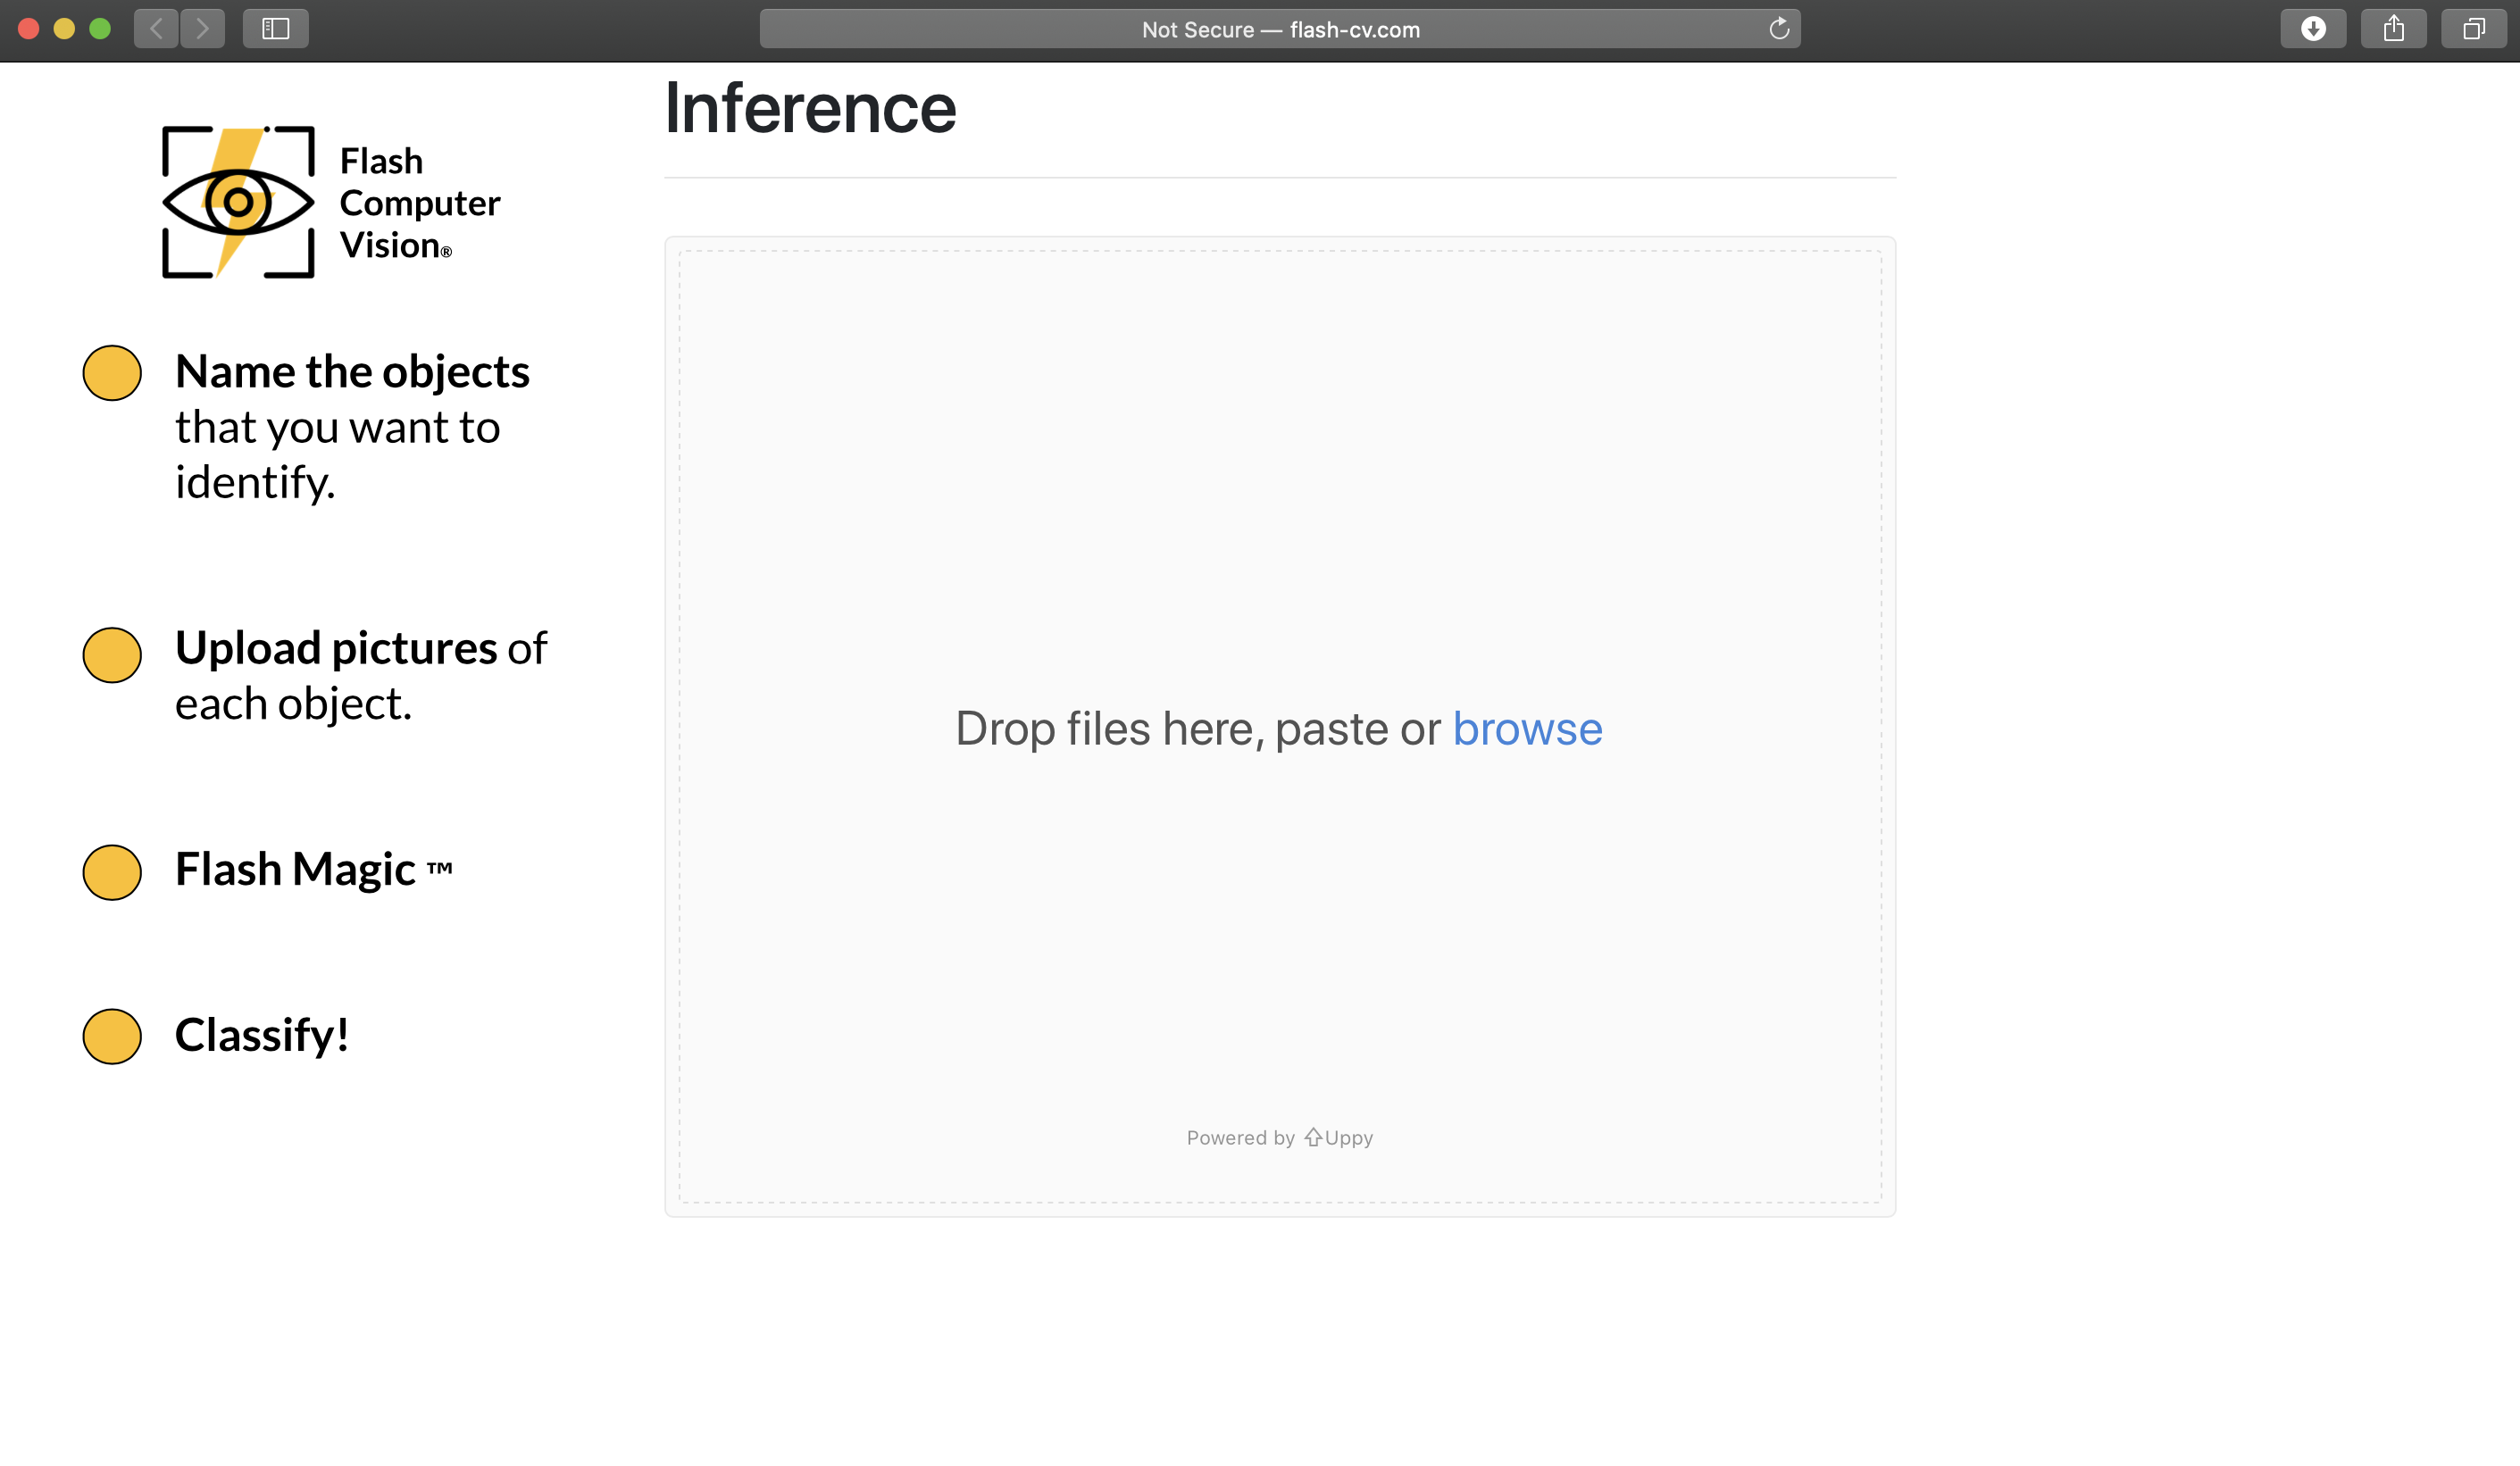
Task: Click the flash-cv.com address bar
Action: (x=1279, y=29)
